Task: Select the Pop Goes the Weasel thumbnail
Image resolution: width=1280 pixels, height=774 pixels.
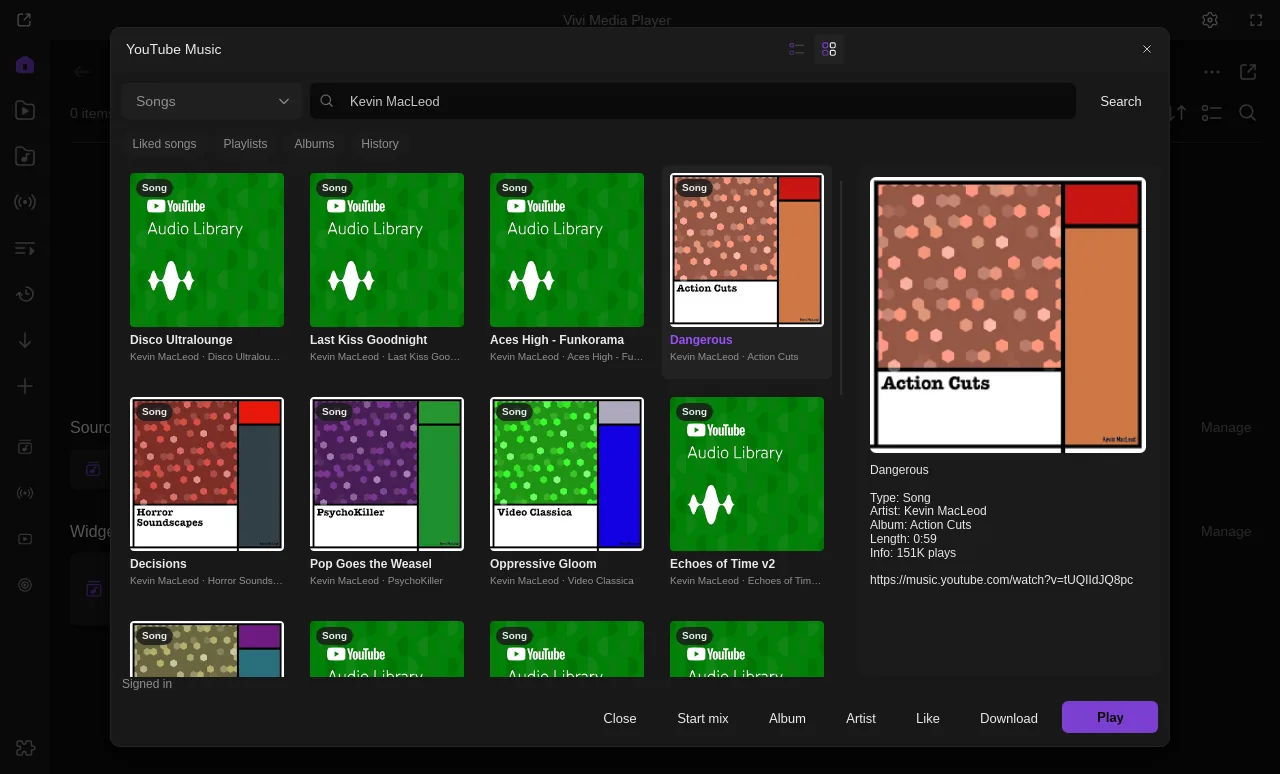Action: pyautogui.click(x=387, y=474)
